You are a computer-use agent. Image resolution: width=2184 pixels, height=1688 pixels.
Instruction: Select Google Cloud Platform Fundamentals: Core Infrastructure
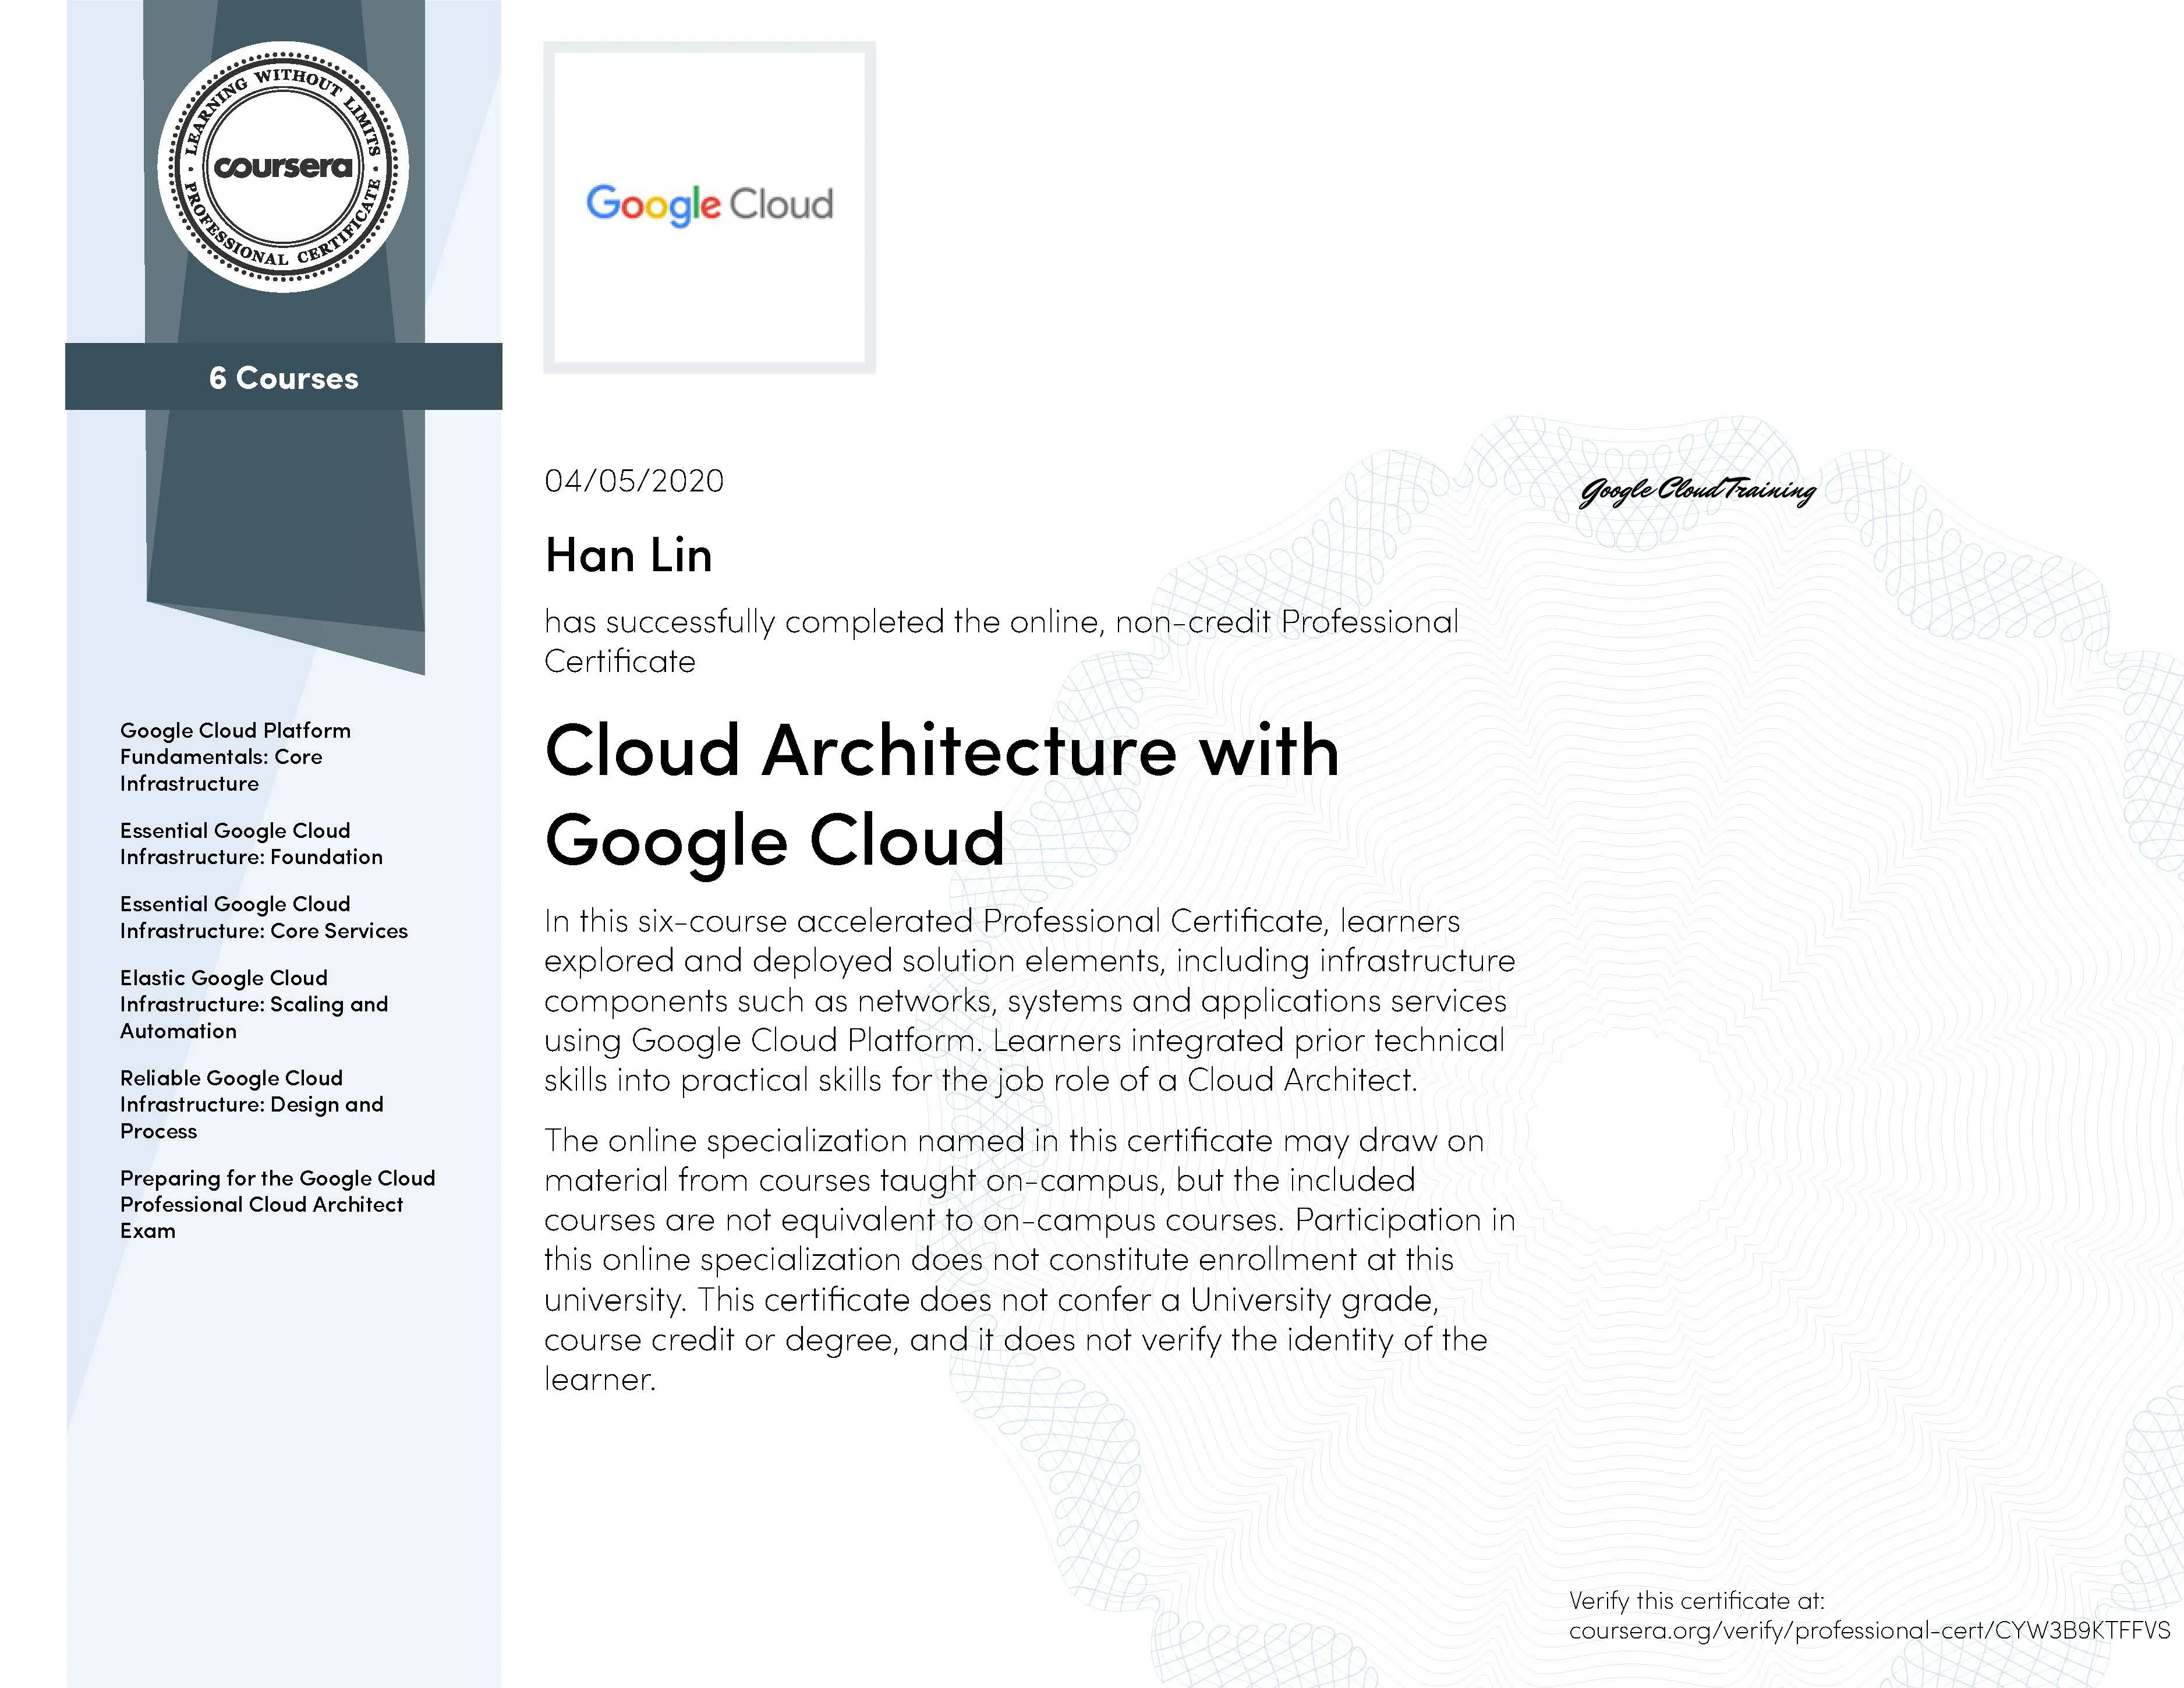(235, 757)
